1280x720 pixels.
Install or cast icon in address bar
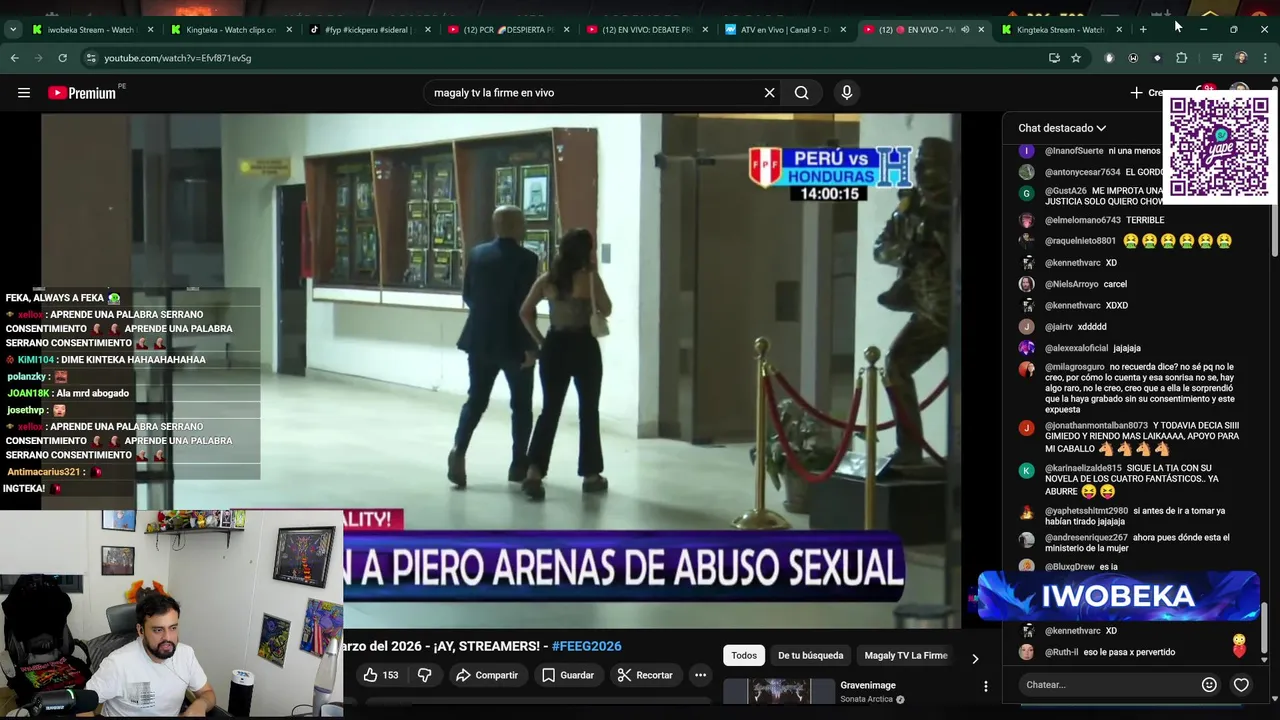1054,58
